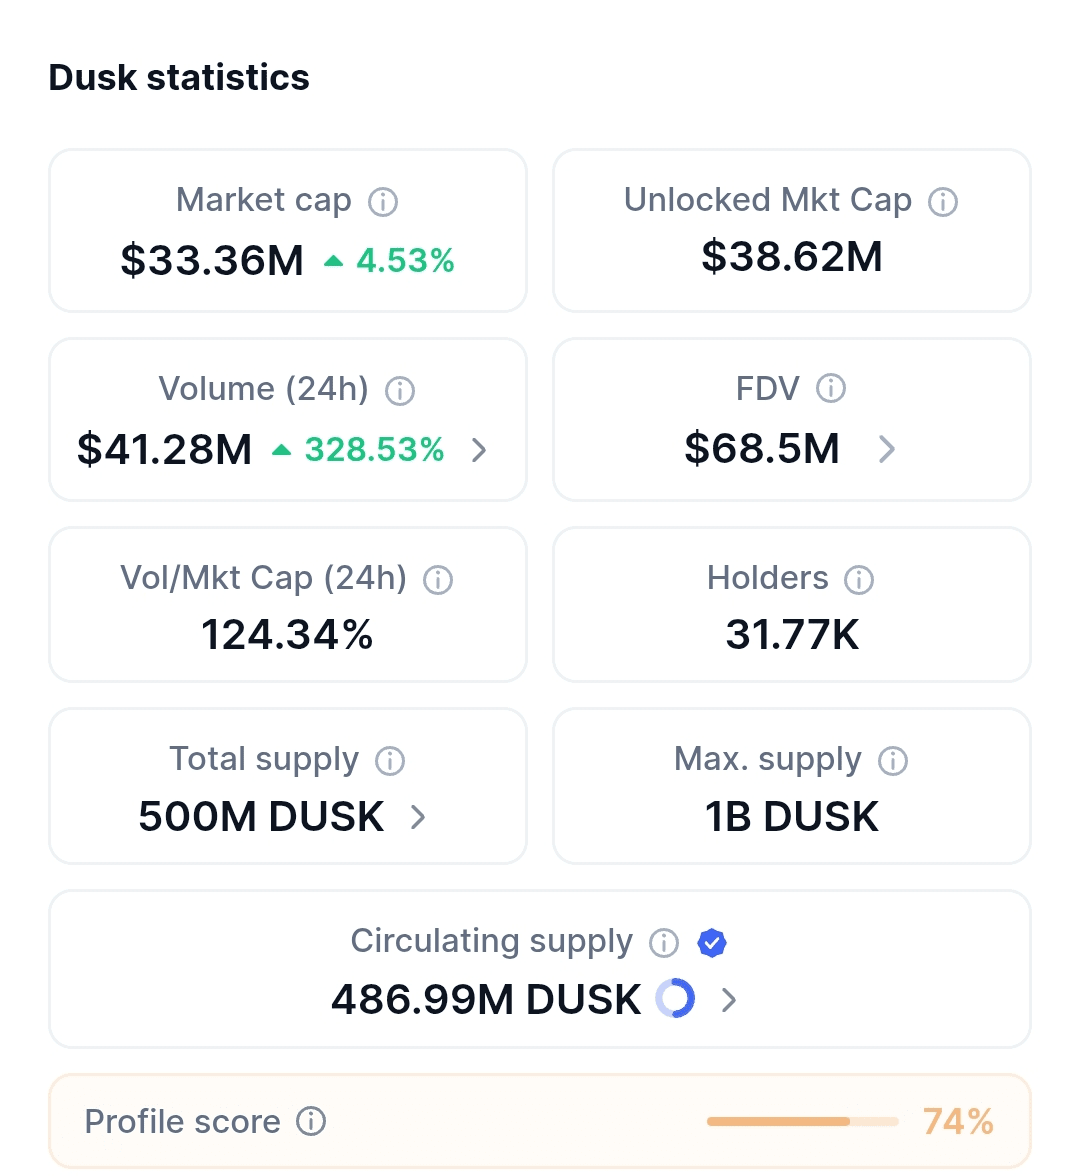The height and width of the screenshot is (1176, 1080).
Task: Click the Market cap info icon
Action: (383, 202)
